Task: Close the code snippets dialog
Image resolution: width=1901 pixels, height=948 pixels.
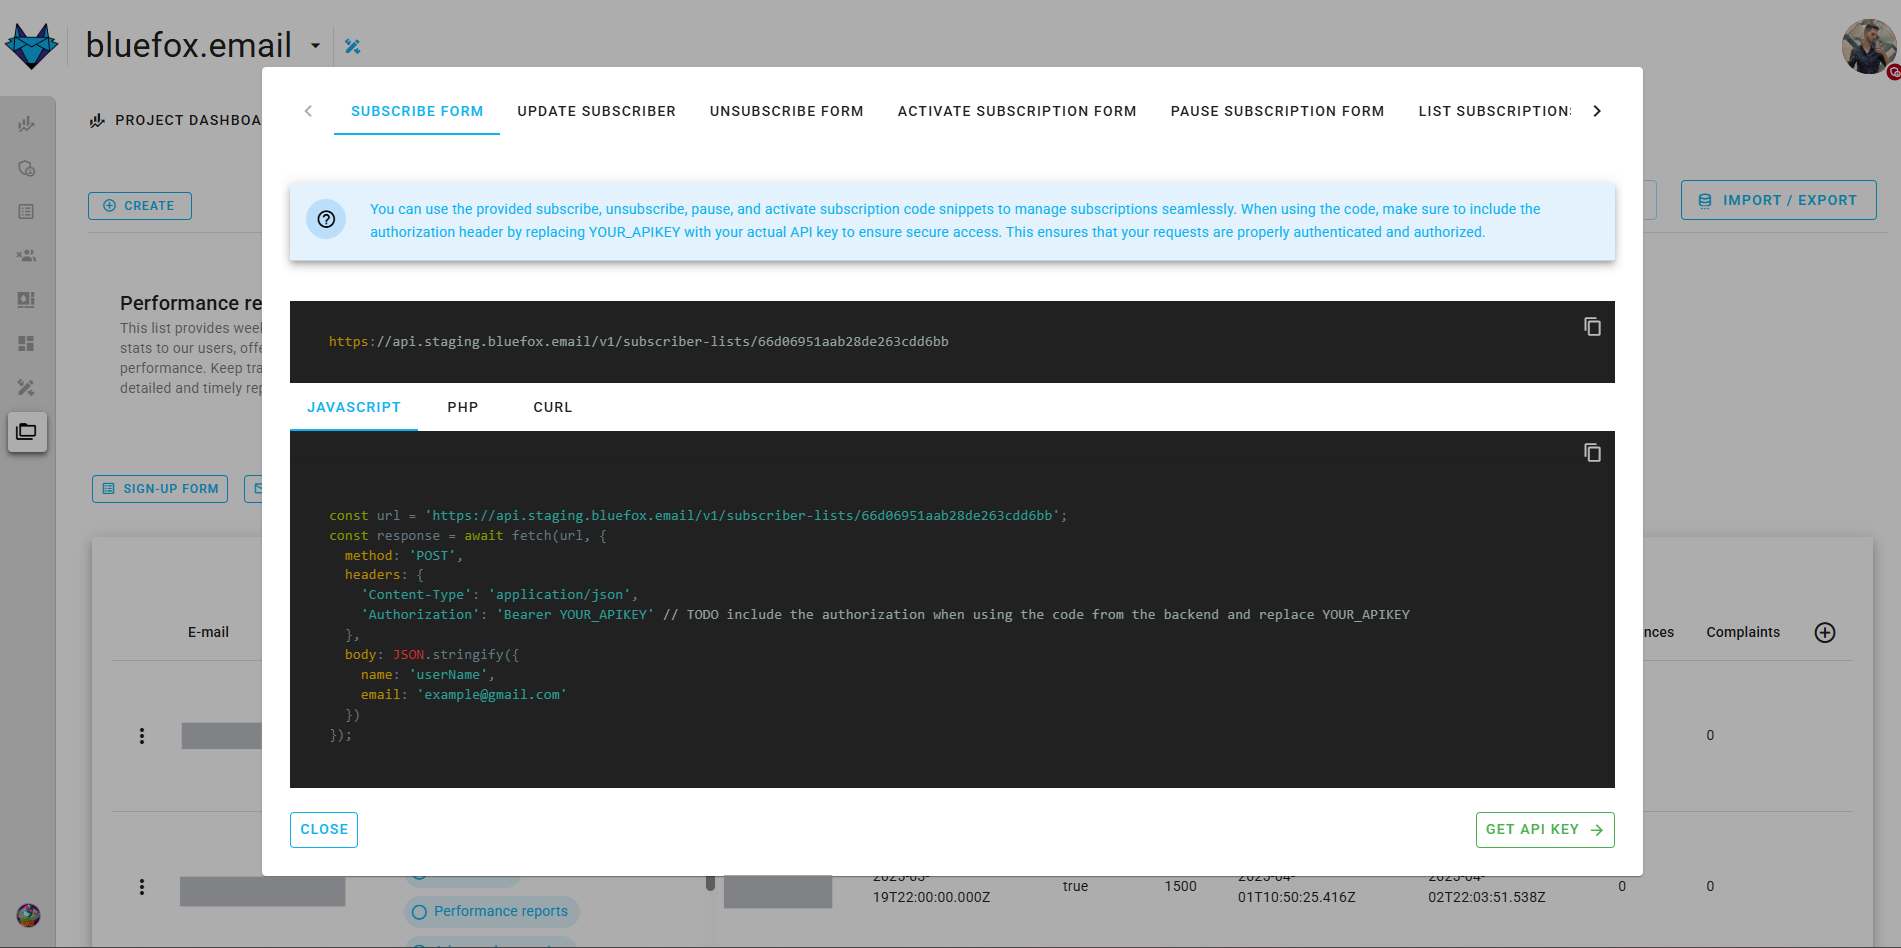Action: pos(324,830)
